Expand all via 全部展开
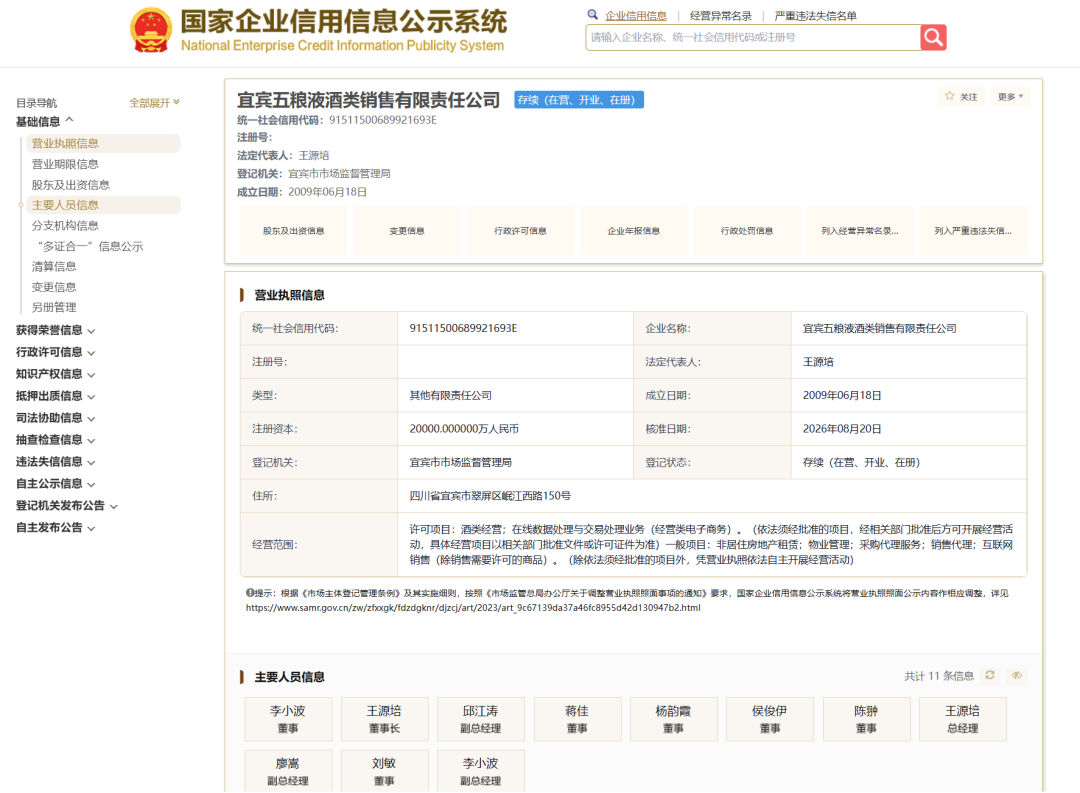 [x=154, y=103]
